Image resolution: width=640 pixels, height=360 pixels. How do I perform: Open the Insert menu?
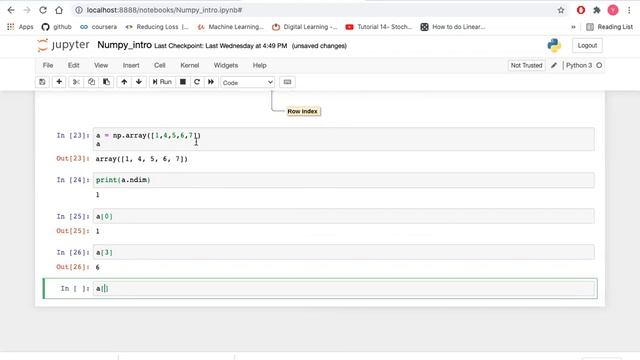pos(131,65)
